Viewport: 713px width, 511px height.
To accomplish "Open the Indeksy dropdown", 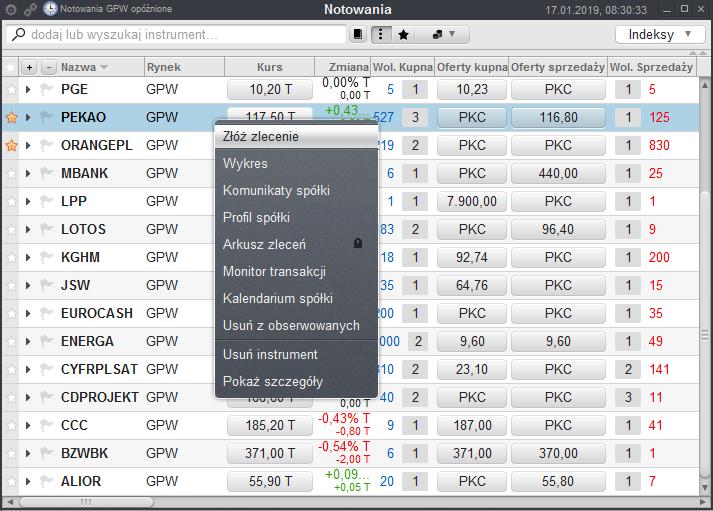I will point(660,35).
